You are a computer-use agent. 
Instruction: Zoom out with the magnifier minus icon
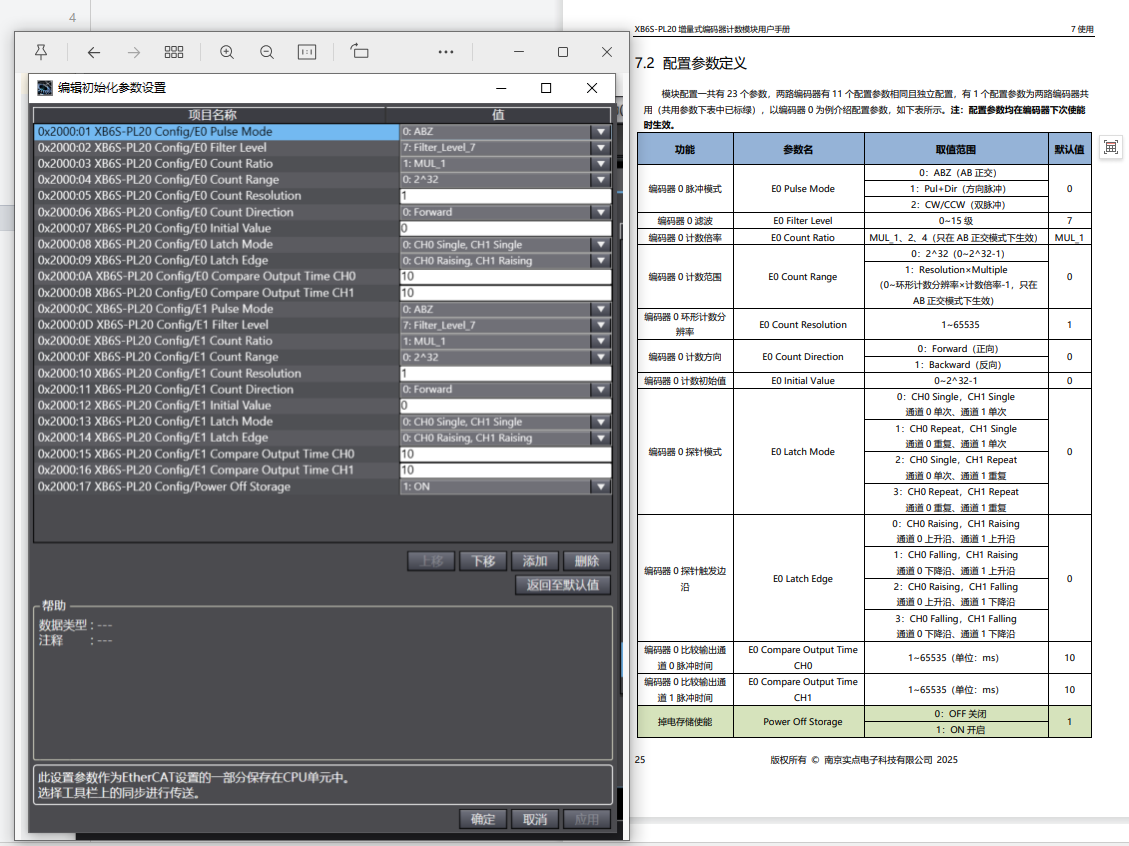point(267,52)
